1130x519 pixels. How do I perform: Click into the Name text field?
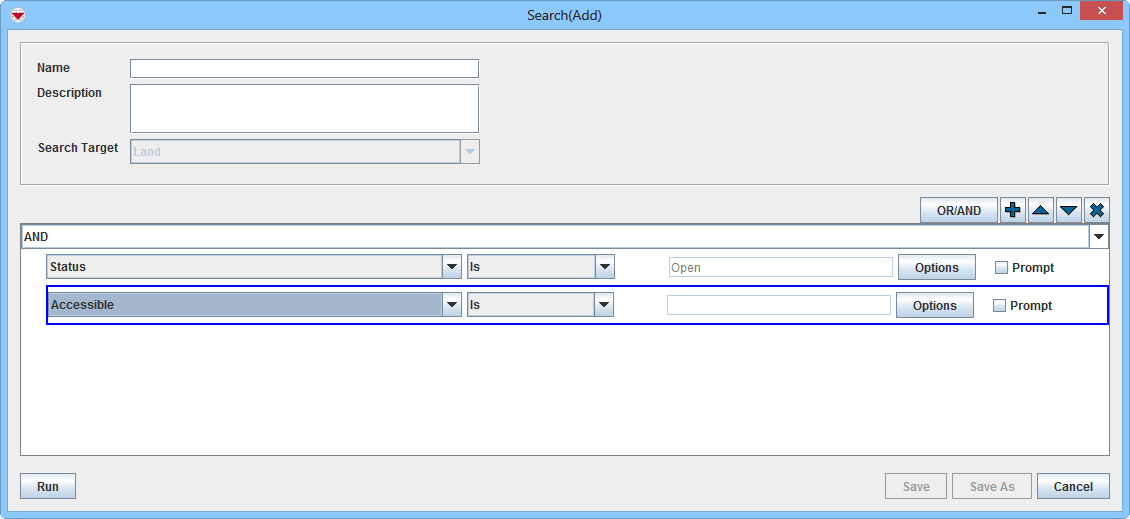[304, 69]
